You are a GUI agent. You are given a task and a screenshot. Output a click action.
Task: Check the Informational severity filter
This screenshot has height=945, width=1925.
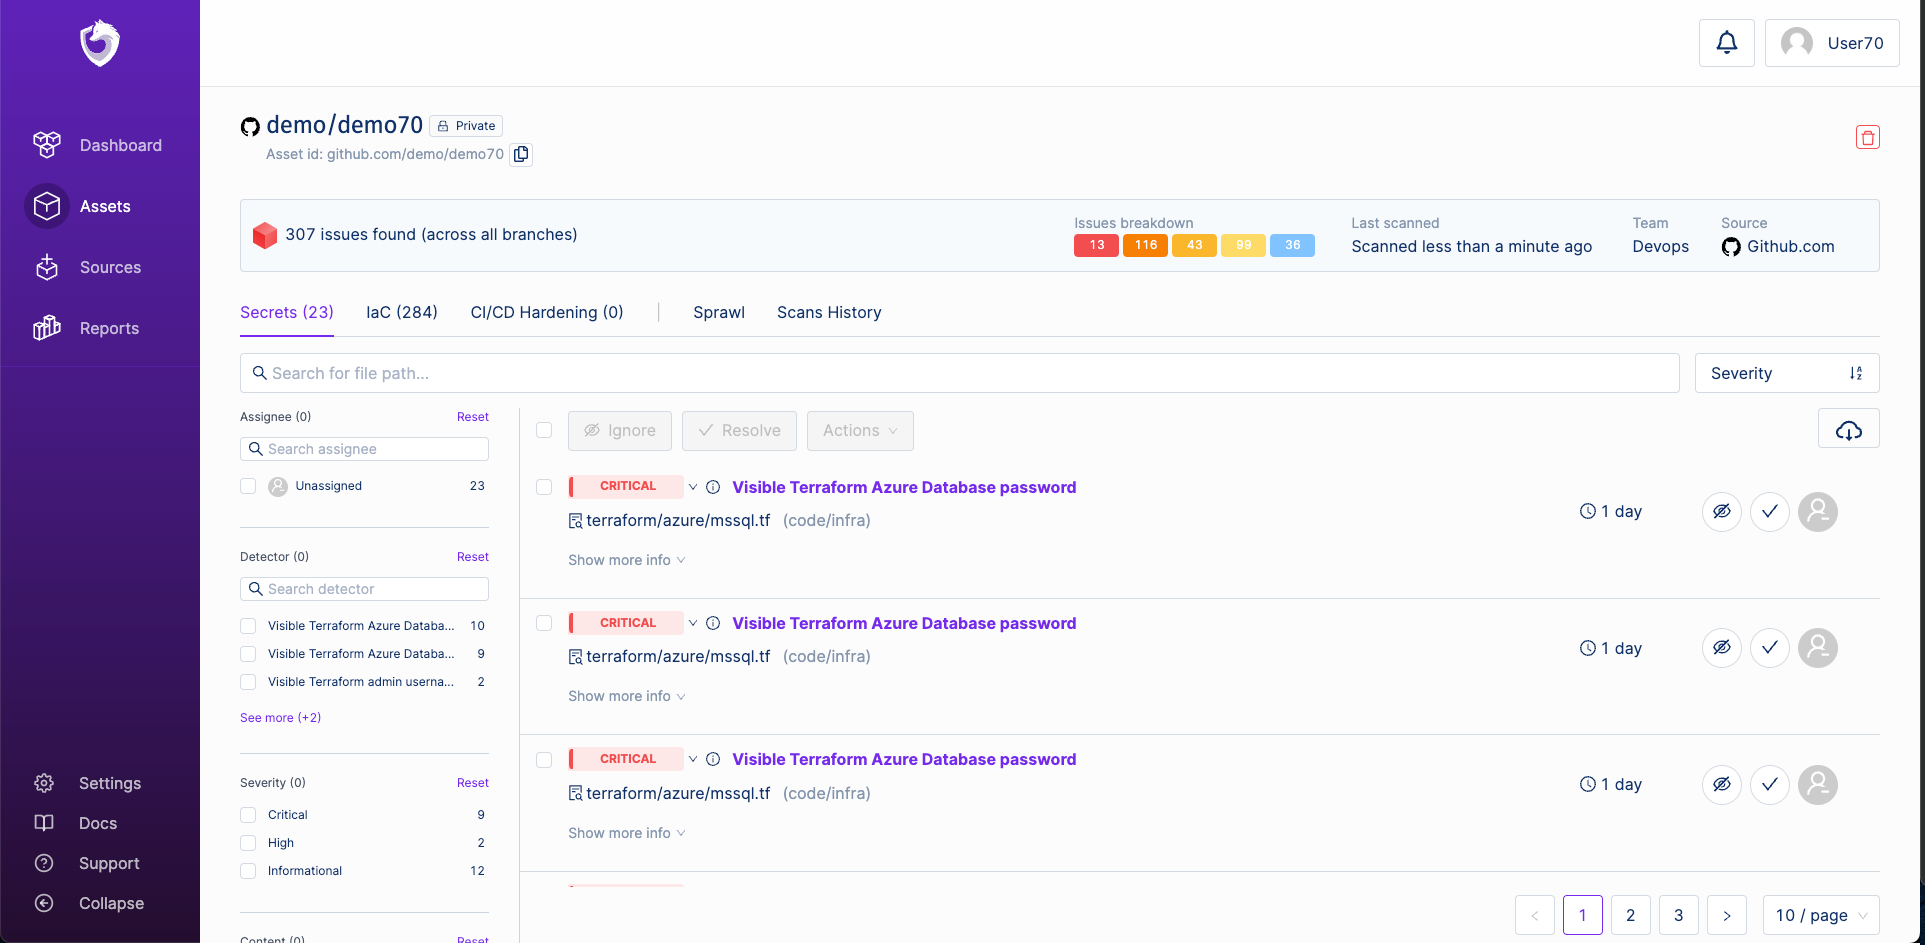(x=248, y=871)
